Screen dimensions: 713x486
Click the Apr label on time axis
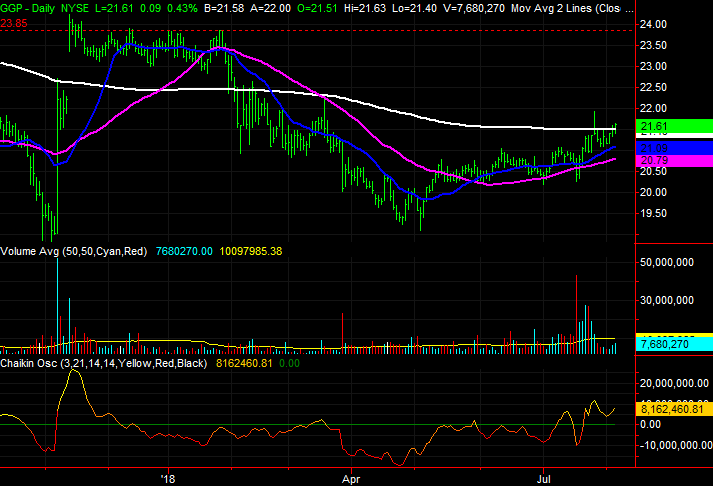click(351, 479)
